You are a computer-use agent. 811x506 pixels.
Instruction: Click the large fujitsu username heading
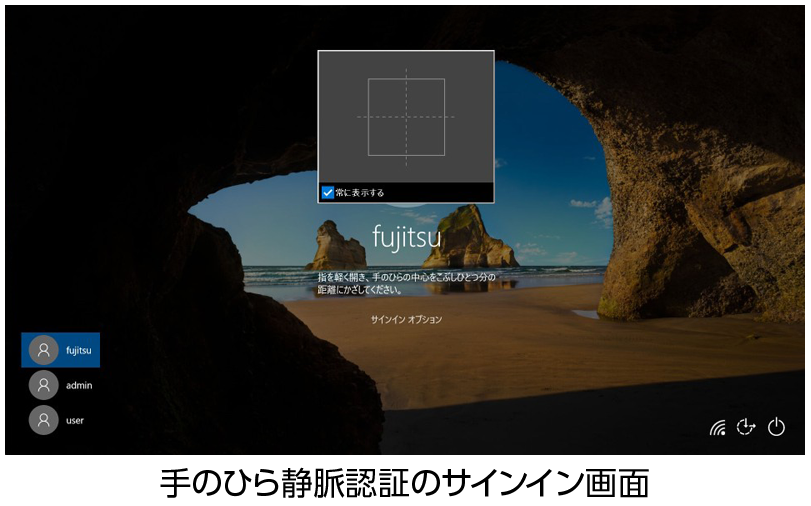tap(406, 236)
